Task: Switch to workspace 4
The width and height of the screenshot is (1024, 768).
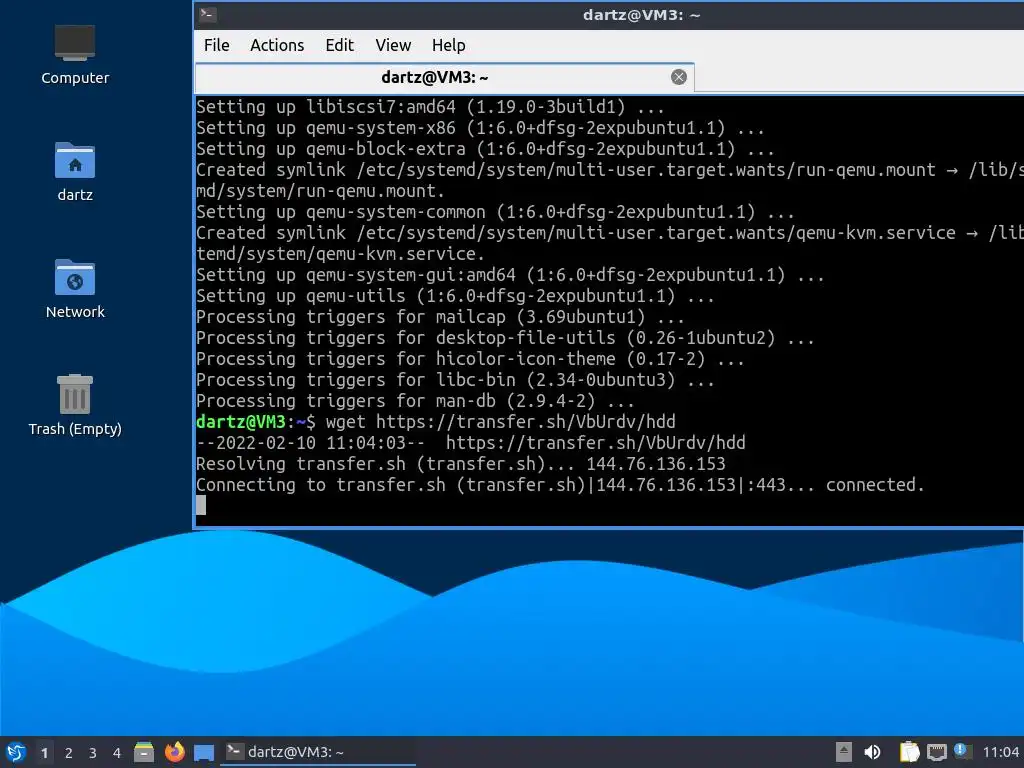Action: coord(117,753)
